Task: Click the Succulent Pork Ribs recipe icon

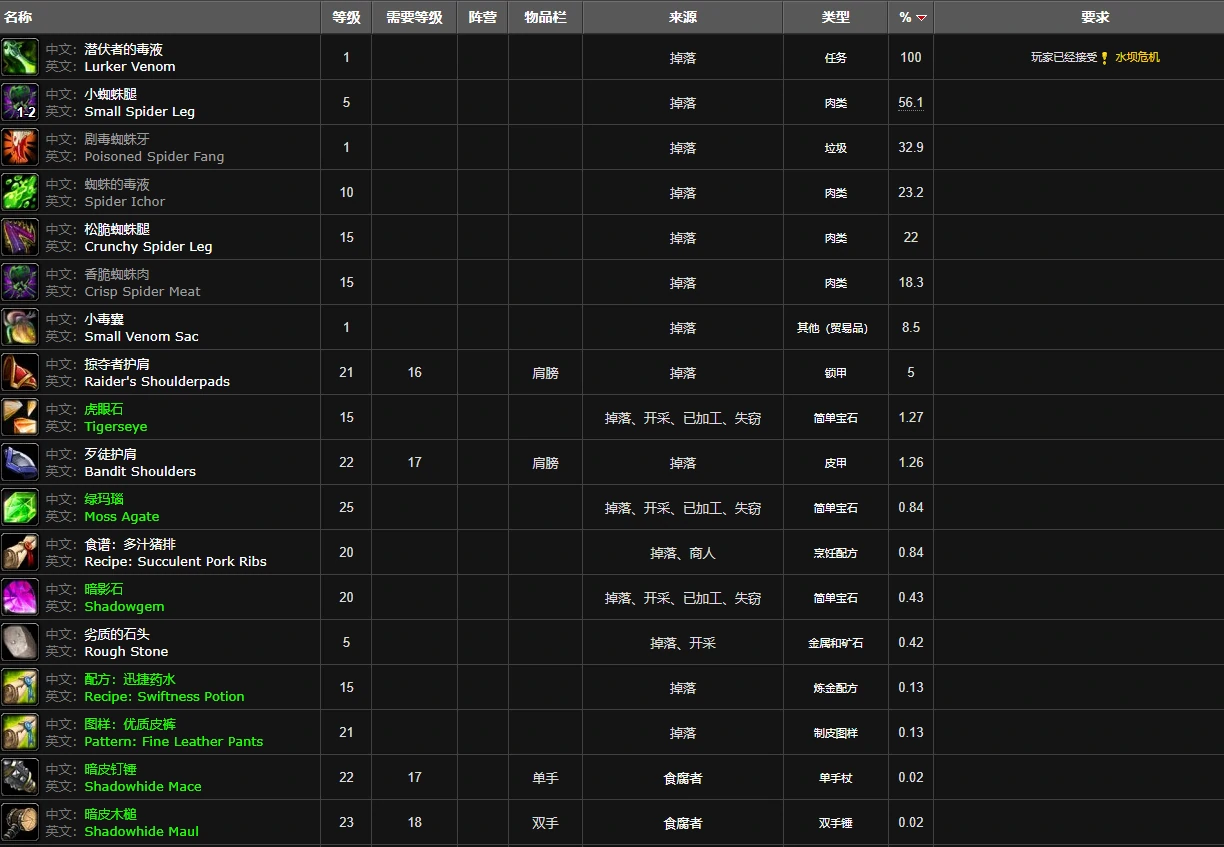Action: (20, 552)
